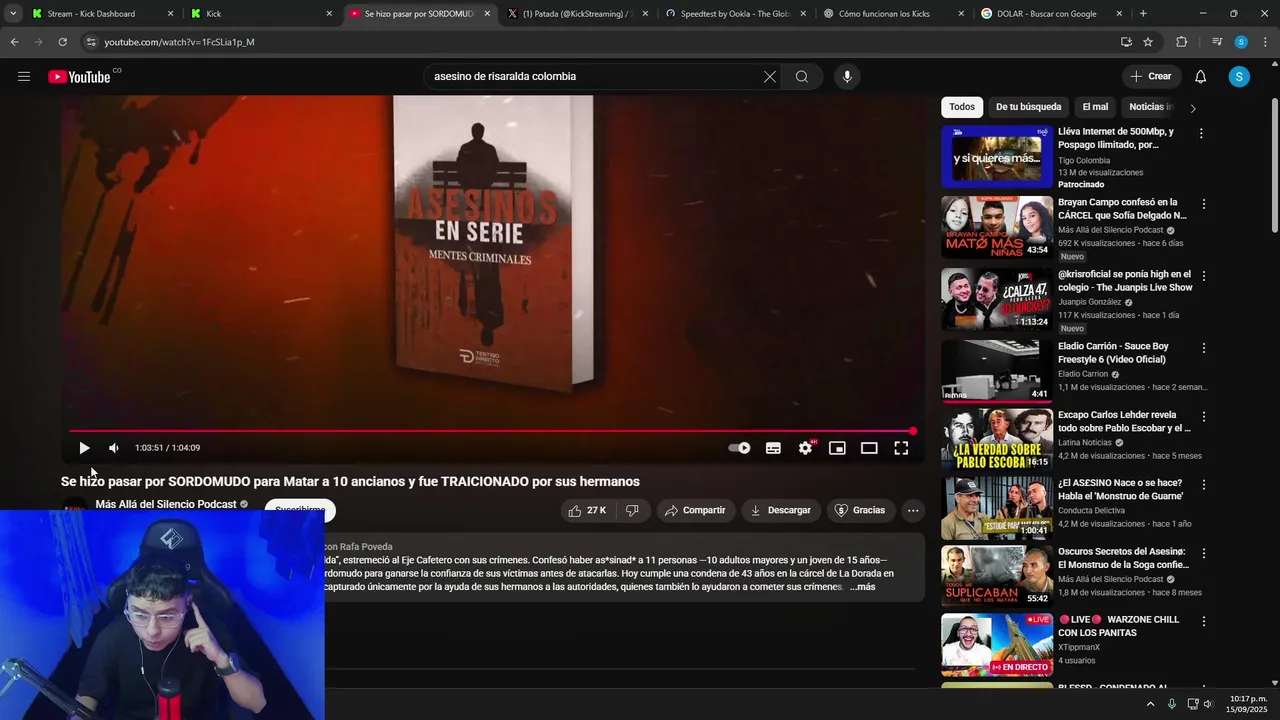Show hidden system tray icons
Viewport: 1280px width, 720px height.
(1150, 704)
